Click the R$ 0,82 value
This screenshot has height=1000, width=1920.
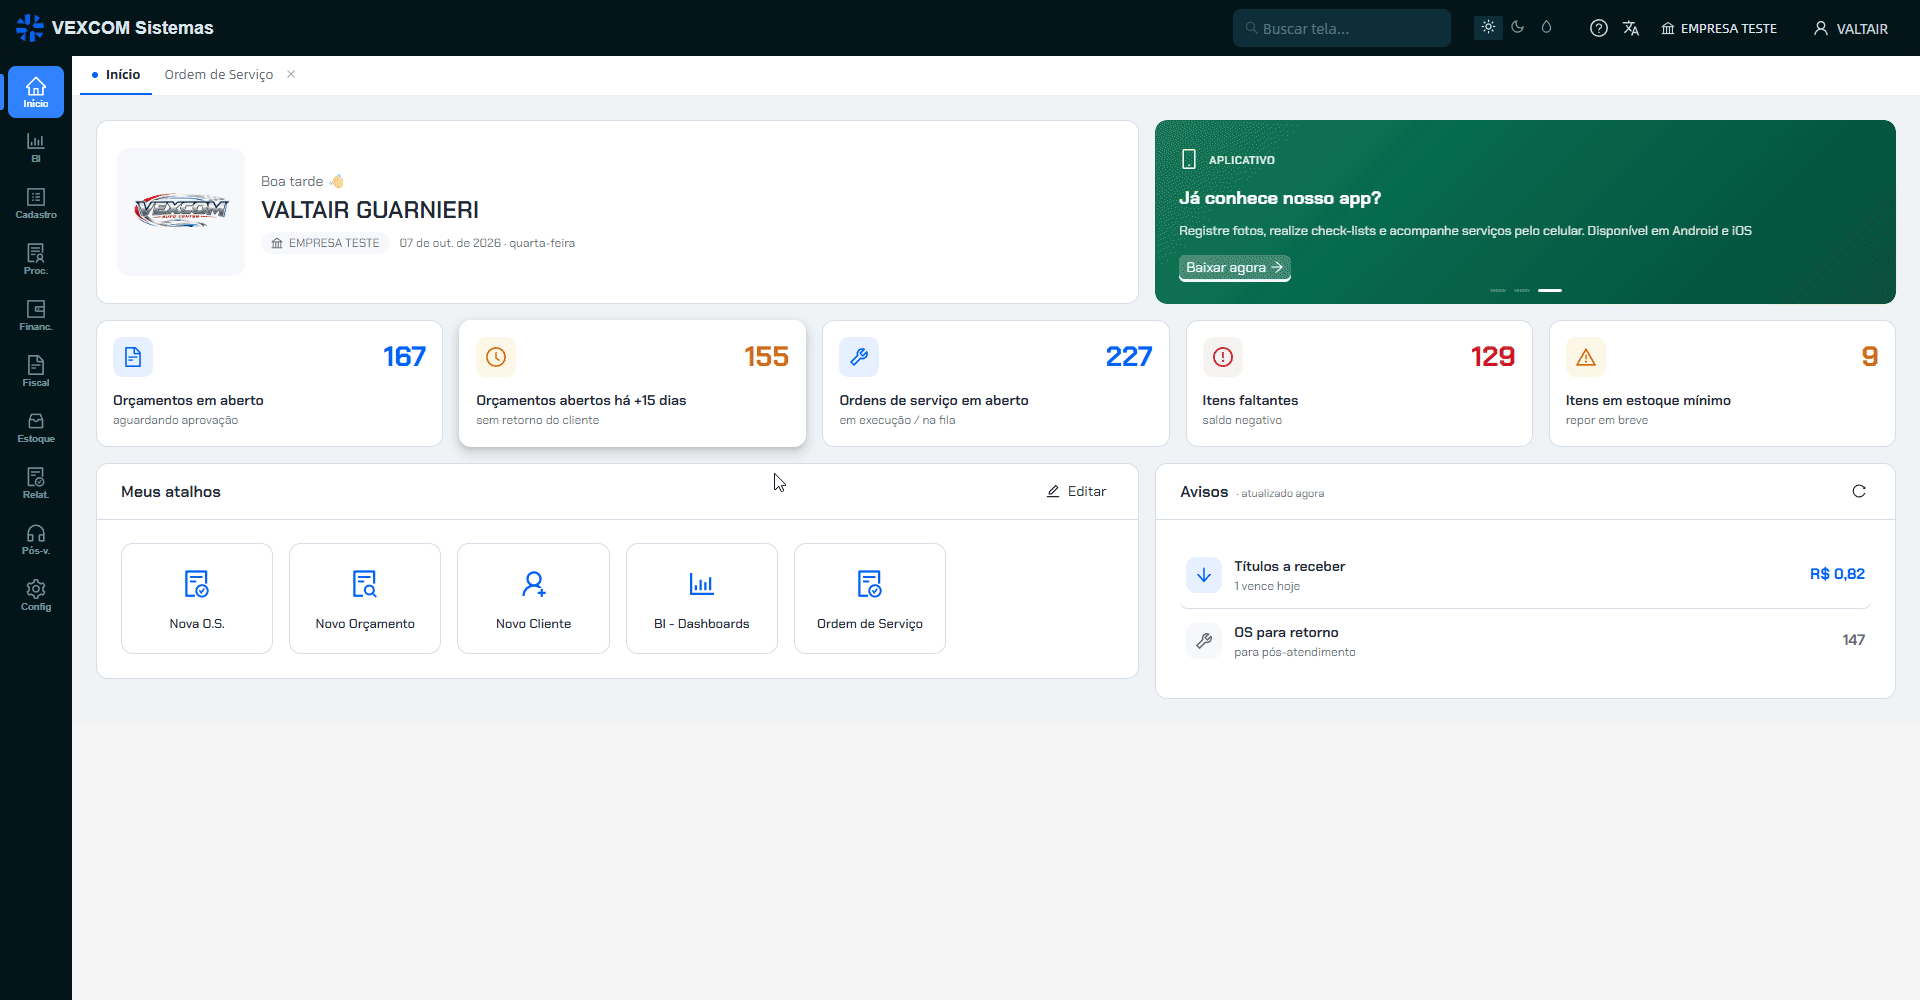(x=1837, y=574)
